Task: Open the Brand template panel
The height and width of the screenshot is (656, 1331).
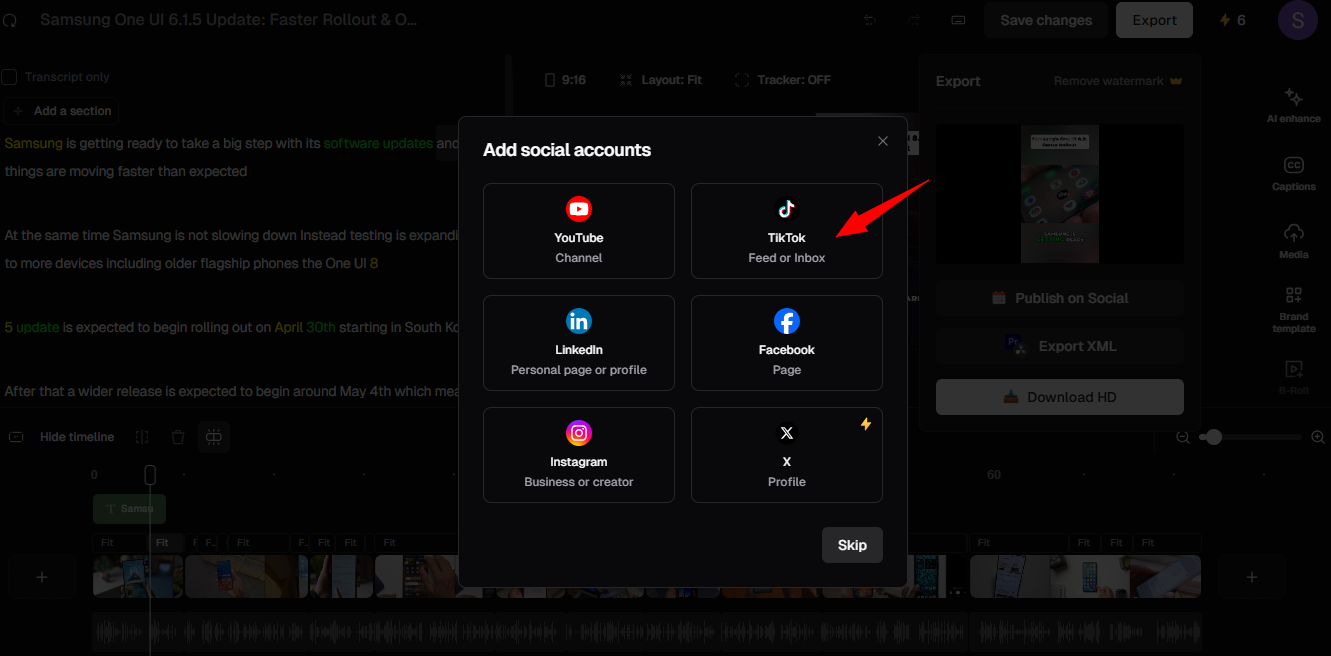Action: pyautogui.click(x=1293, y=309)
